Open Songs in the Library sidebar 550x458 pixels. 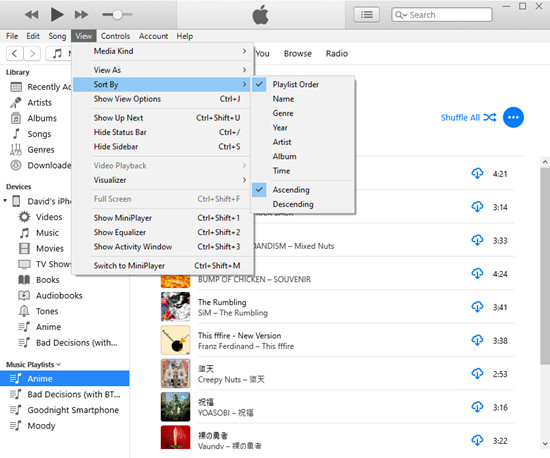pyautogui.click(x=32, y=134)
